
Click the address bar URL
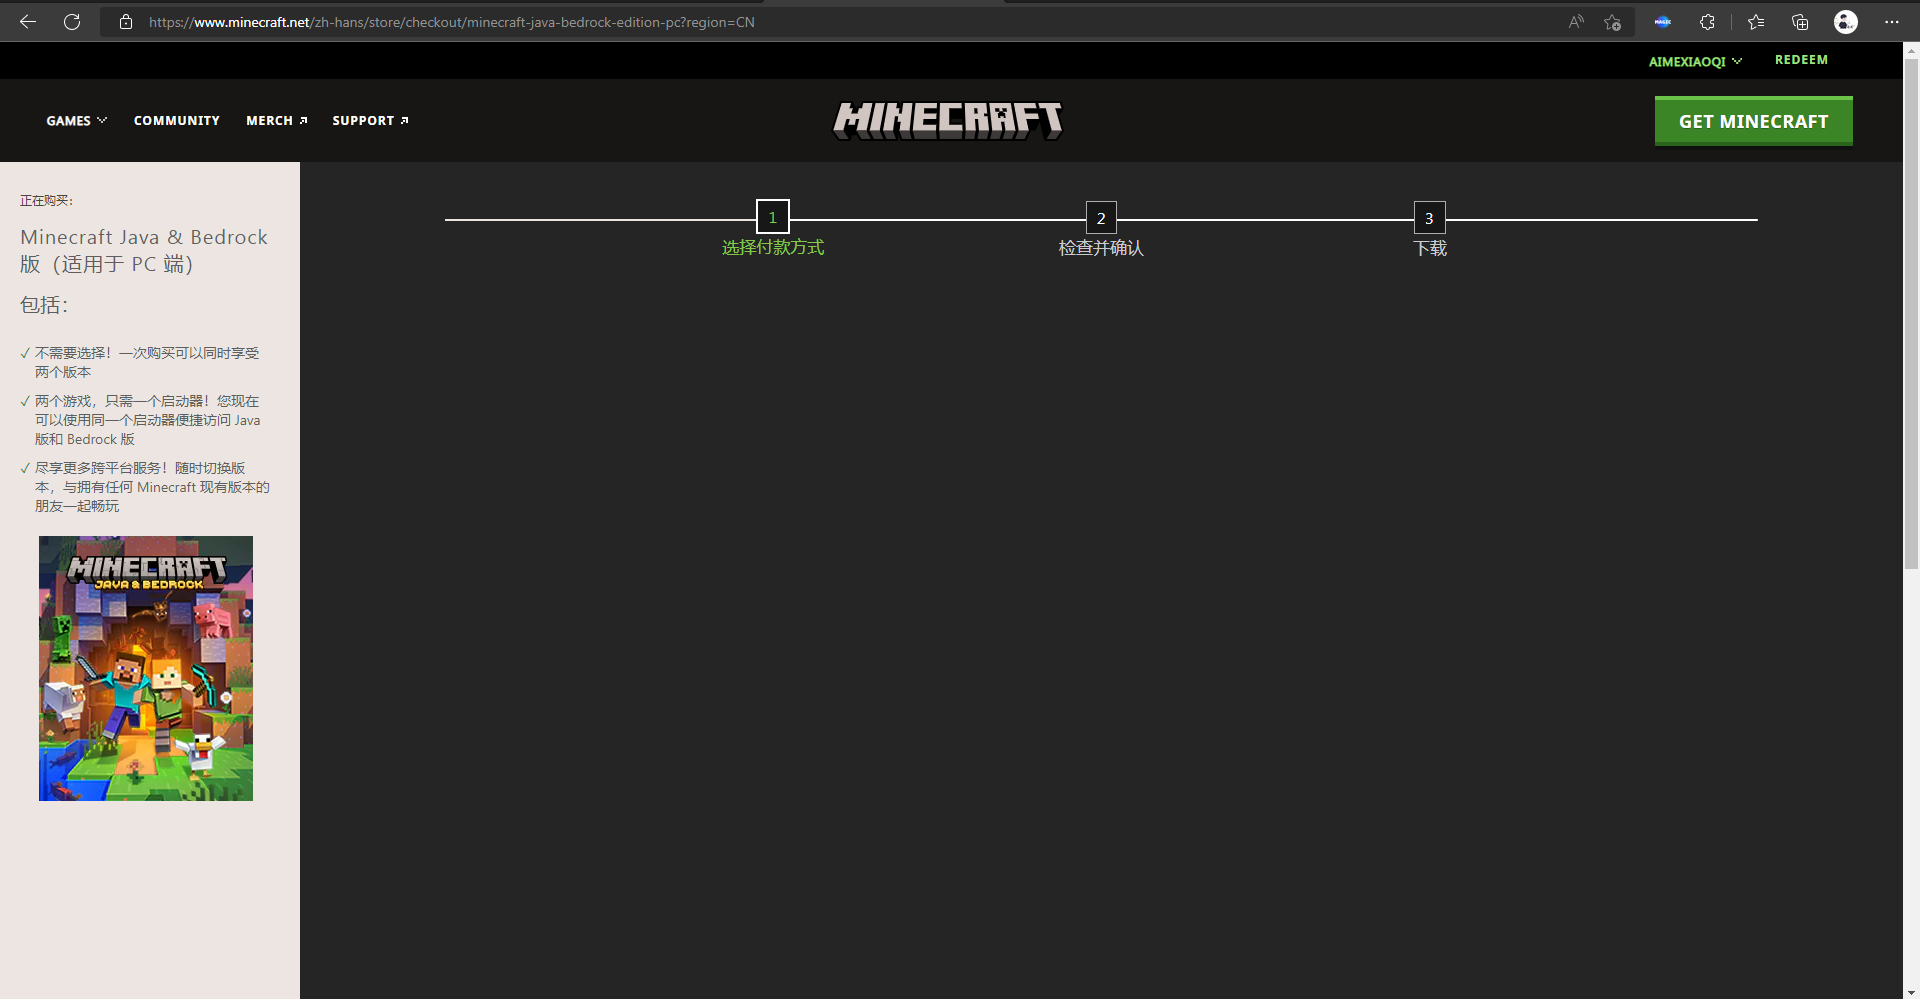point(451,22)
